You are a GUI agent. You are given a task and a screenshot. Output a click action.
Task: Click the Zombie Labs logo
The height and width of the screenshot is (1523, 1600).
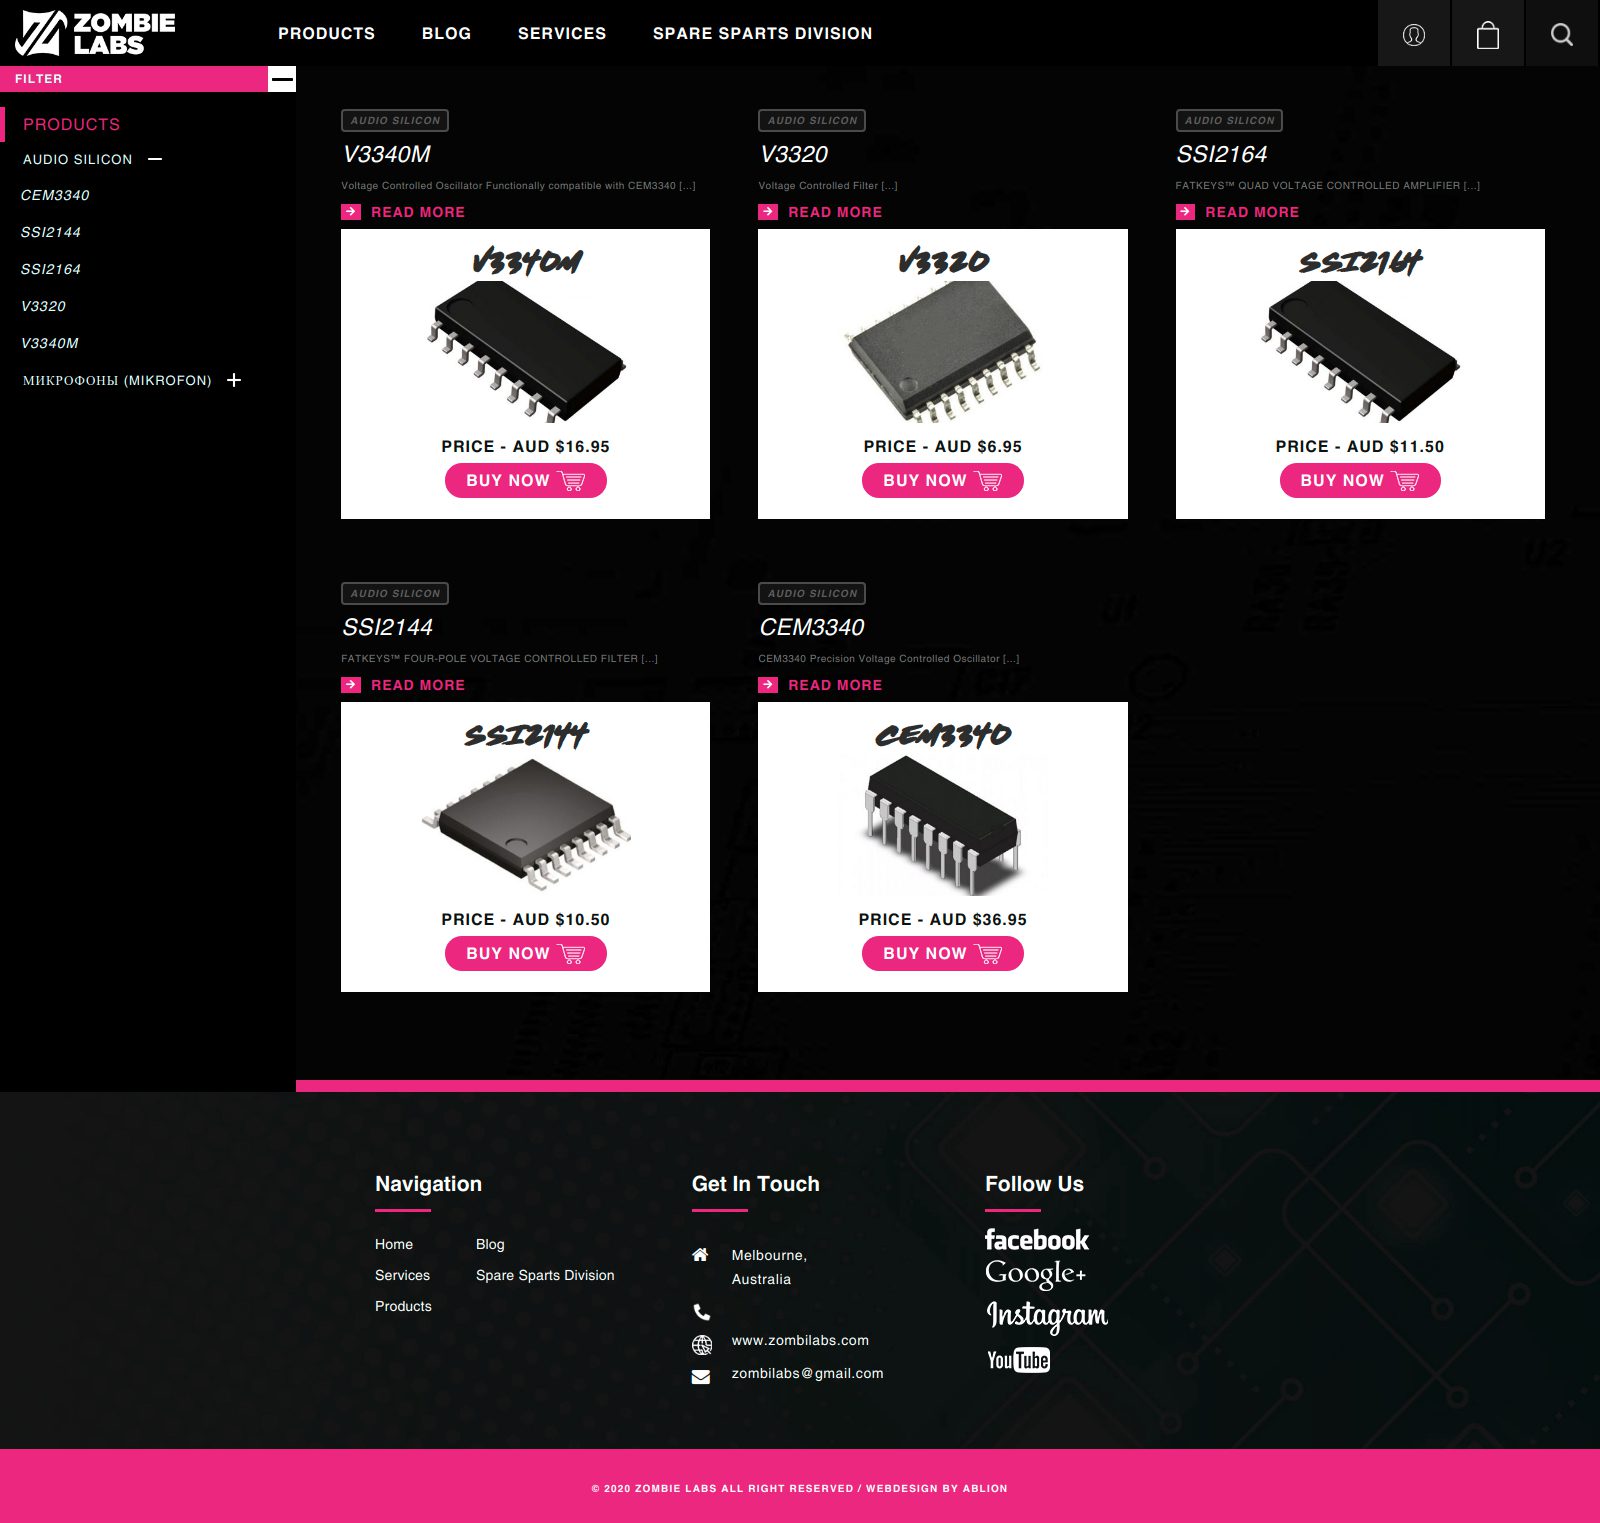[x=96, y=33]
